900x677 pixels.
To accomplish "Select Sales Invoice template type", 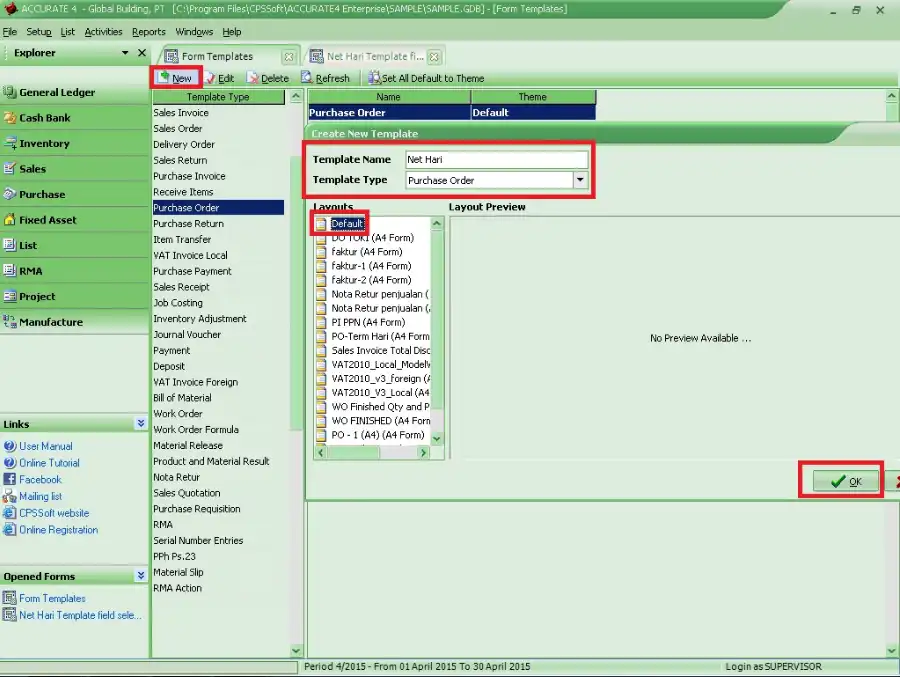I will 218,113.
